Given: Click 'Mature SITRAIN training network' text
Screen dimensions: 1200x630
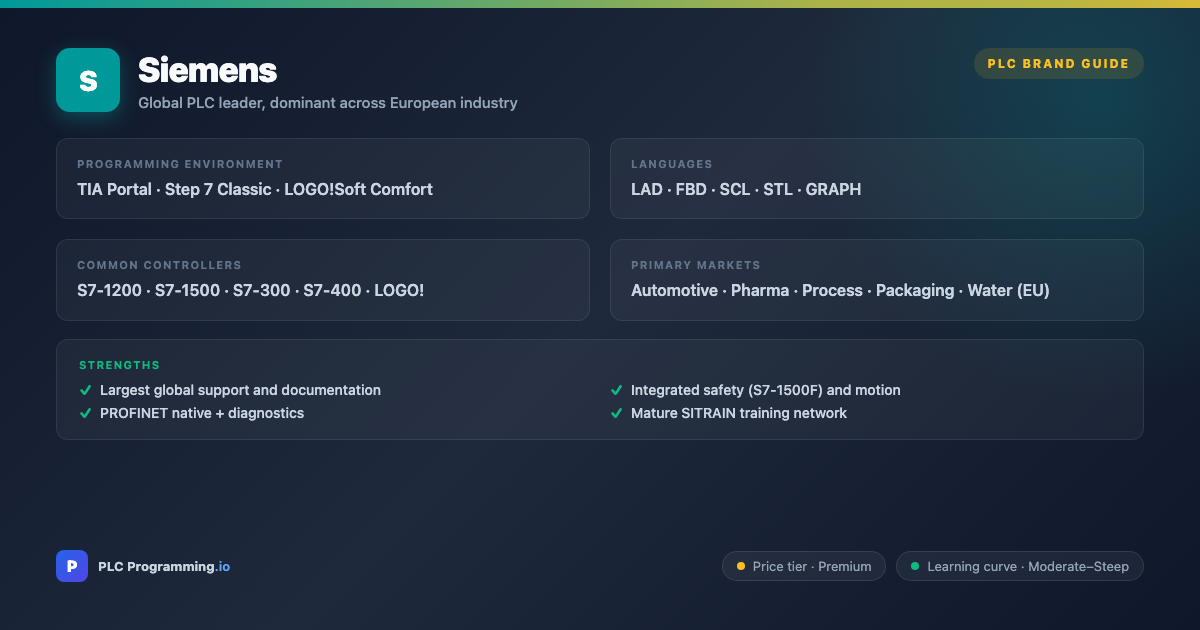Looking at the screenshot, I should [739, 413].
